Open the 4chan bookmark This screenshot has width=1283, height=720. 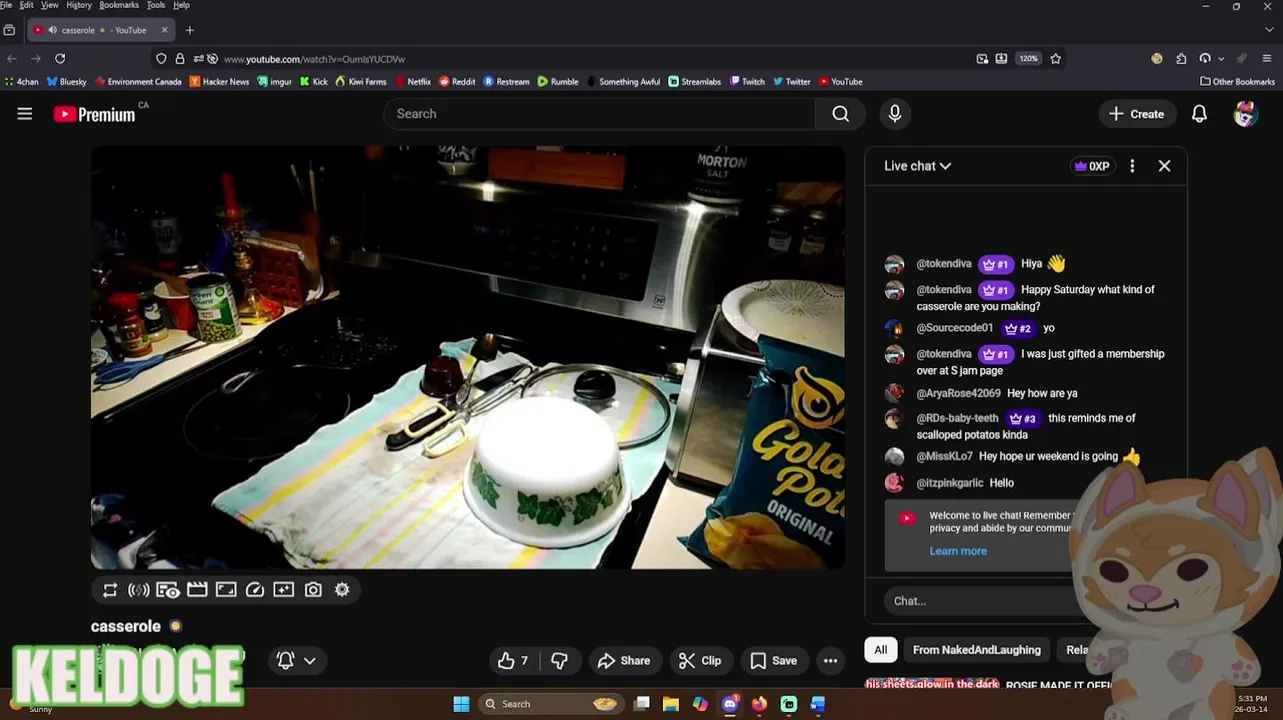pos(22,82)
